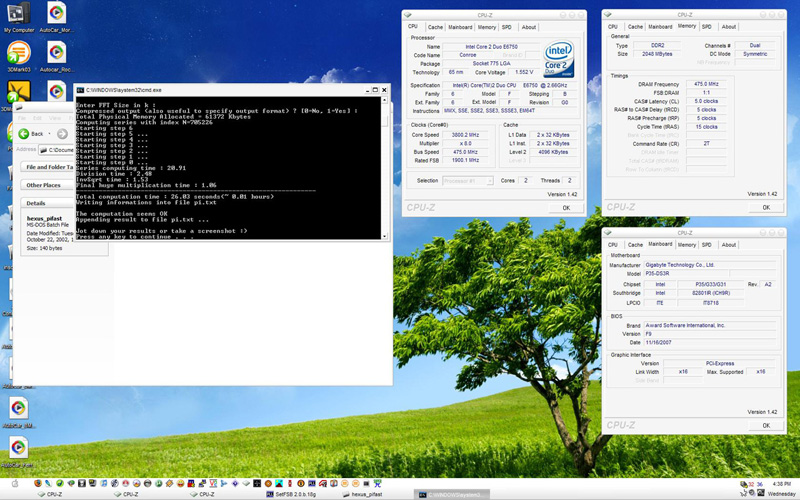
Task: Click the yellow smiley face dock icon
Action: tap(180, 483)
